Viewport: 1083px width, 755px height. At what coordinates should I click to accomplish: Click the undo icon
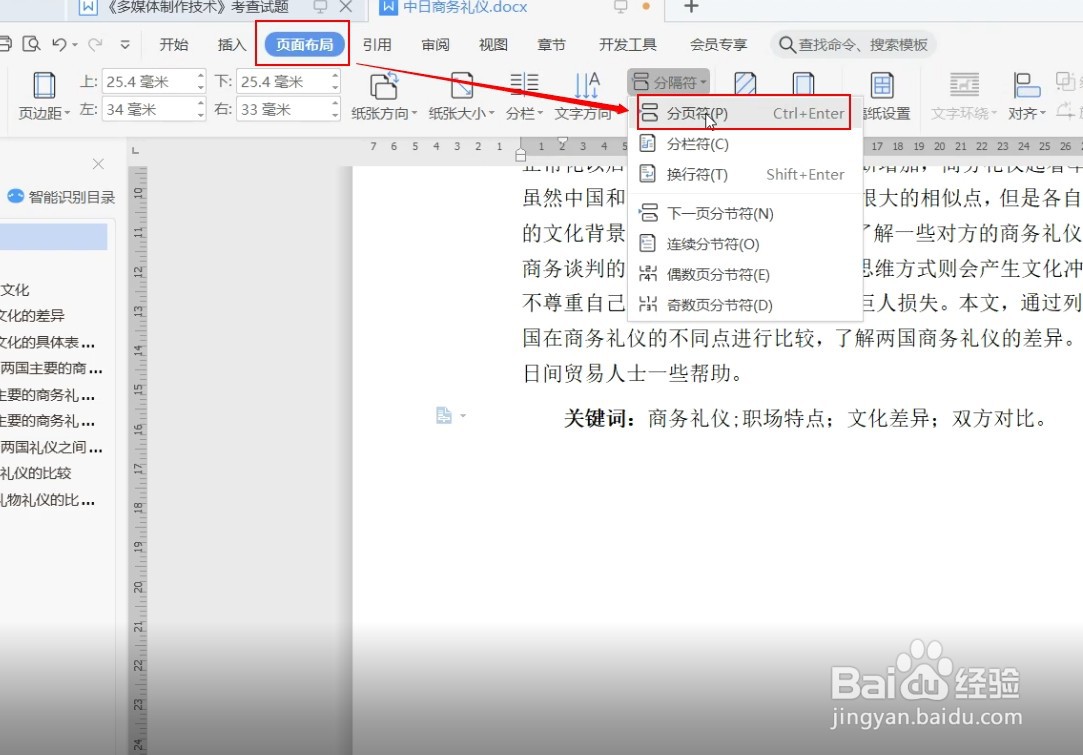59,44
